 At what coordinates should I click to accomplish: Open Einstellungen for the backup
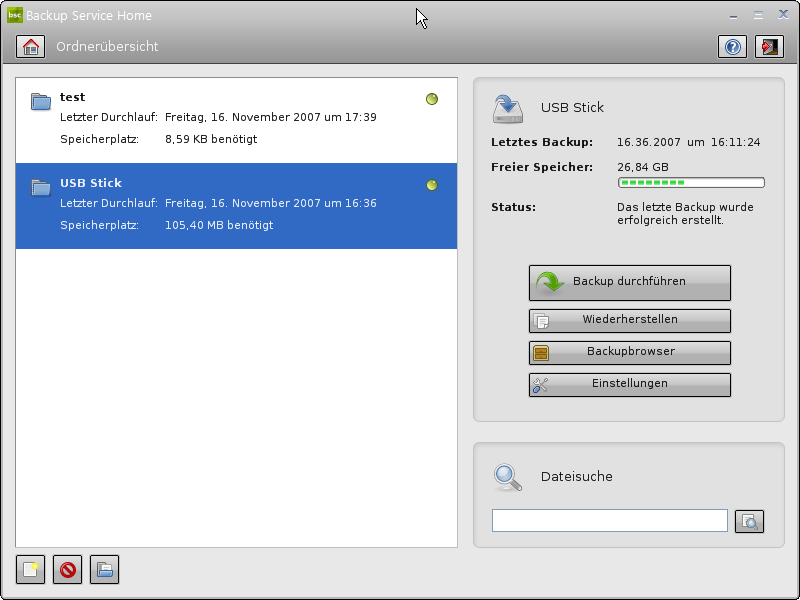(629, 384)
